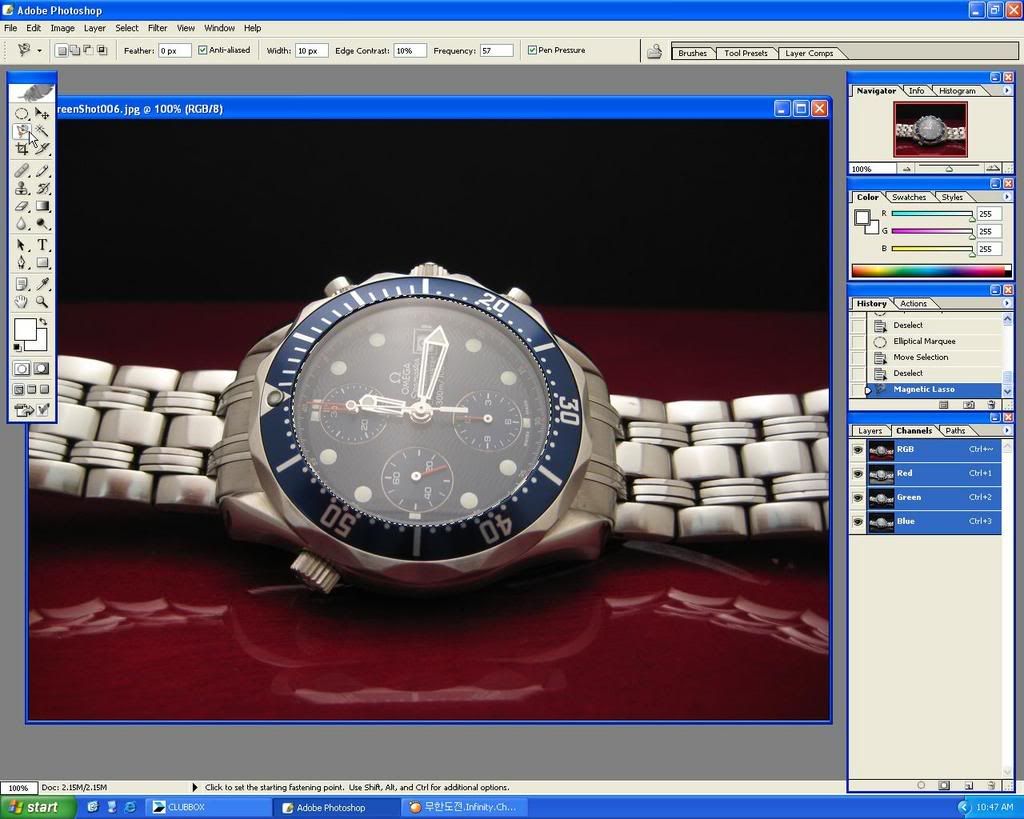Open the Actions tab
Image resolution: width=1024 pixels, height=819 pixels.
pyautogui.click(x=913, y=304)
